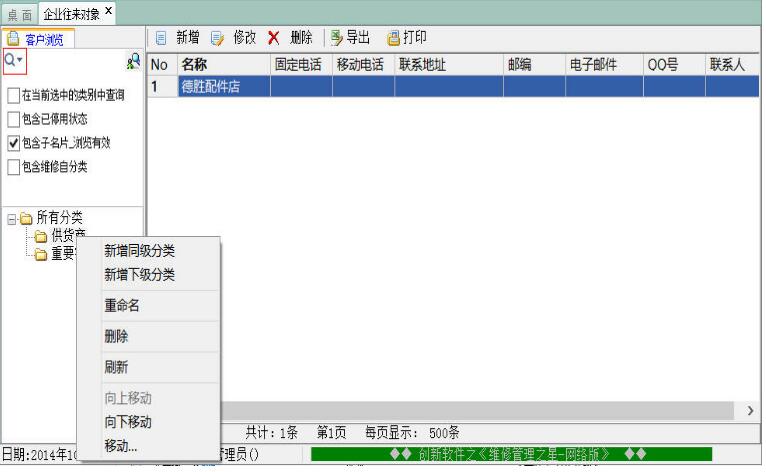Screen dimensions: 766x472
Task: Click horizontal scrollbar right arrow
Action: pyautogui.click(x=750, y=411)
